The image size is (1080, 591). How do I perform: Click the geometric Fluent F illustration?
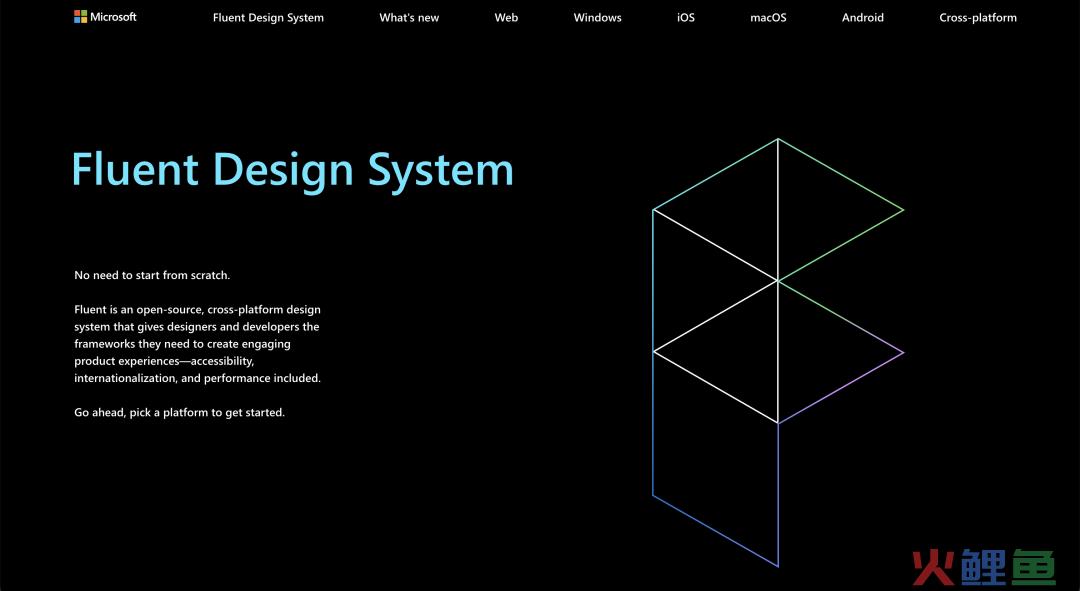[778, 353]
